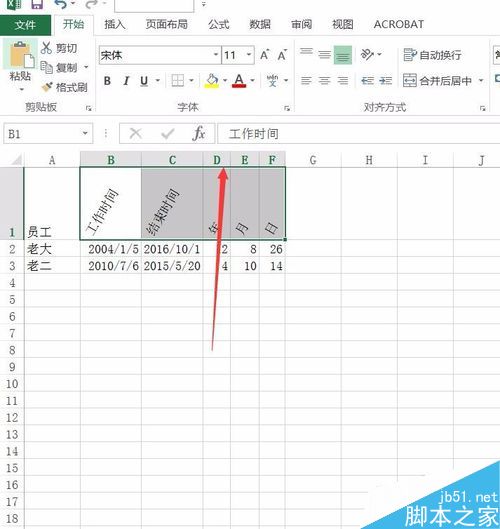This screenshot has height=529, width=500.
Task: Click the Increase Indent icon
Action: click(x=385, y=81)
